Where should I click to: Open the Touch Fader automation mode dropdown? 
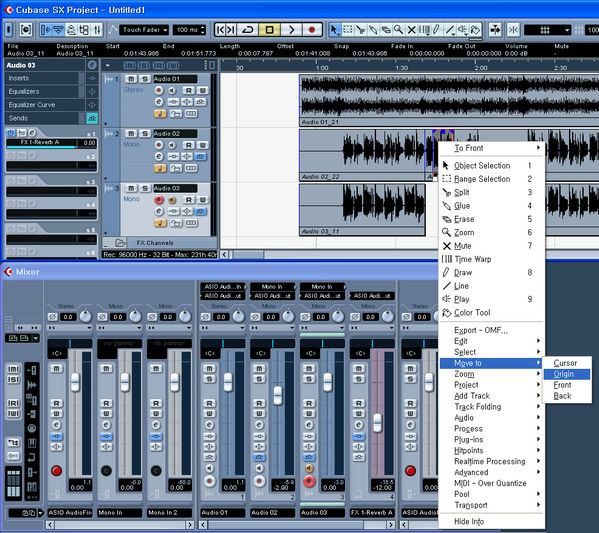144,30
